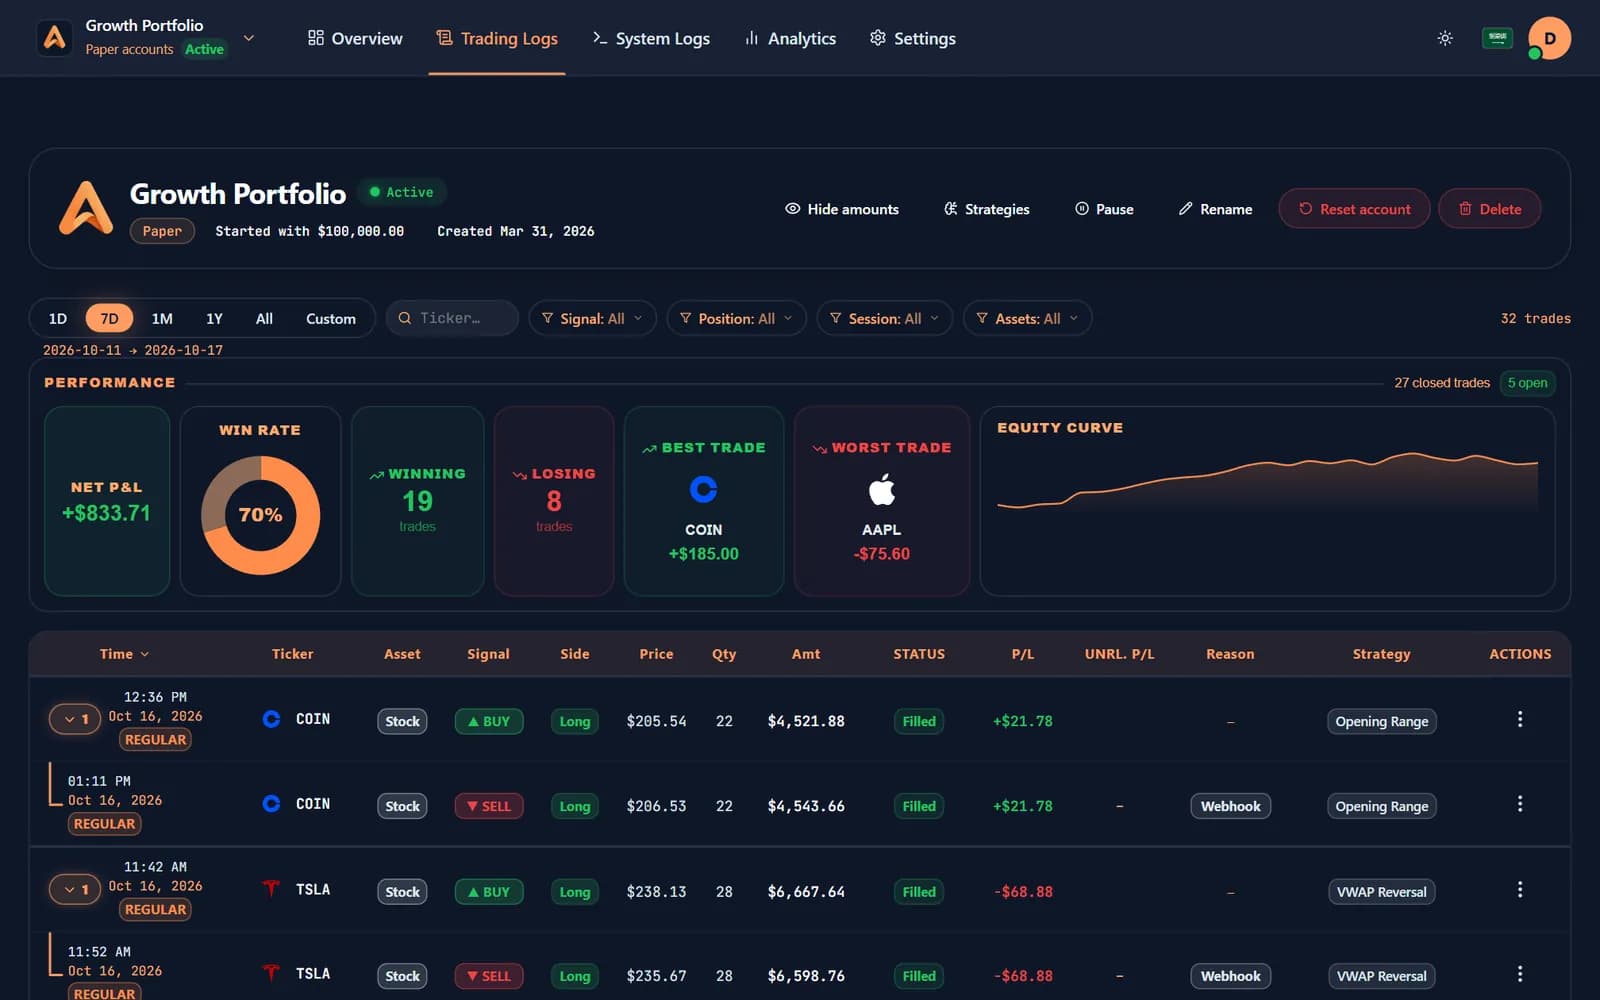Click the large Growth Portfolio logo in card
This screenshot has width=1600, height=1000.
[86, 208]
